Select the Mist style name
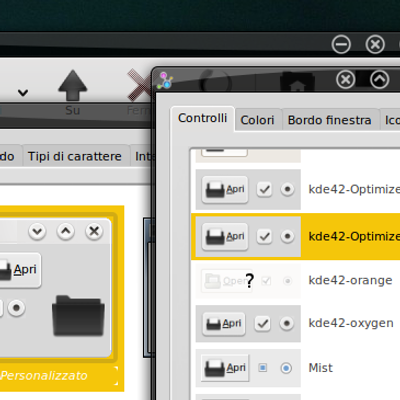The image size is (400, 400). click(321, 368)
